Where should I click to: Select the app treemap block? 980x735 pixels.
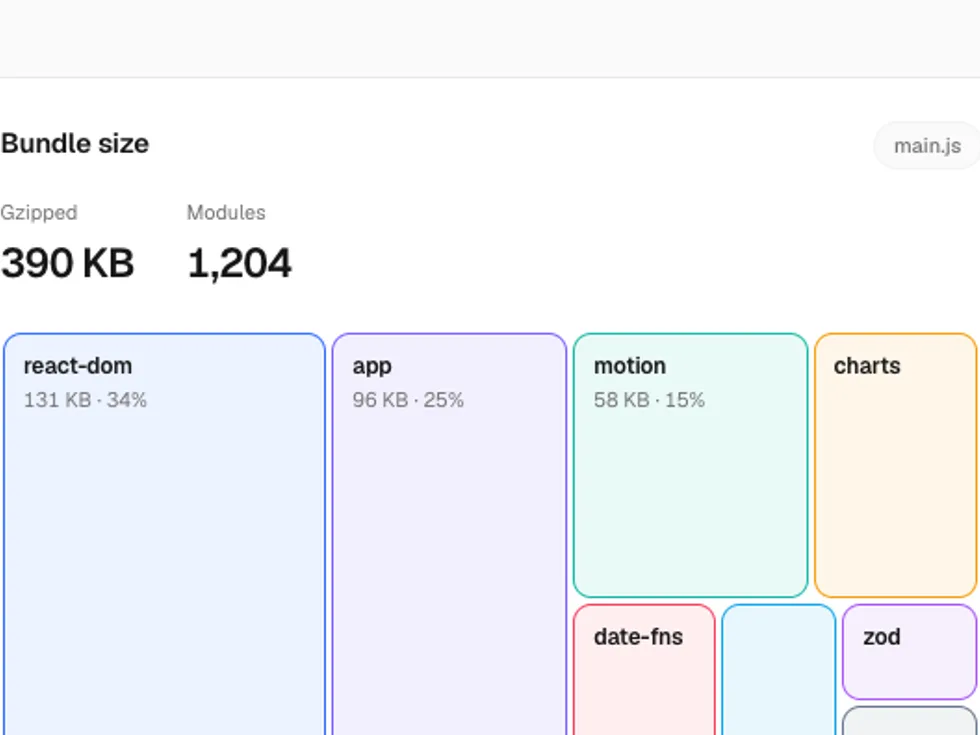pos(449,534)
